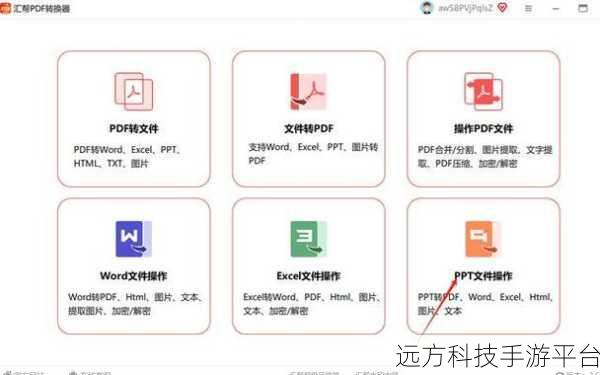
Task: Click the 文件转PDF card icon
Action: (x=308, y=92)
